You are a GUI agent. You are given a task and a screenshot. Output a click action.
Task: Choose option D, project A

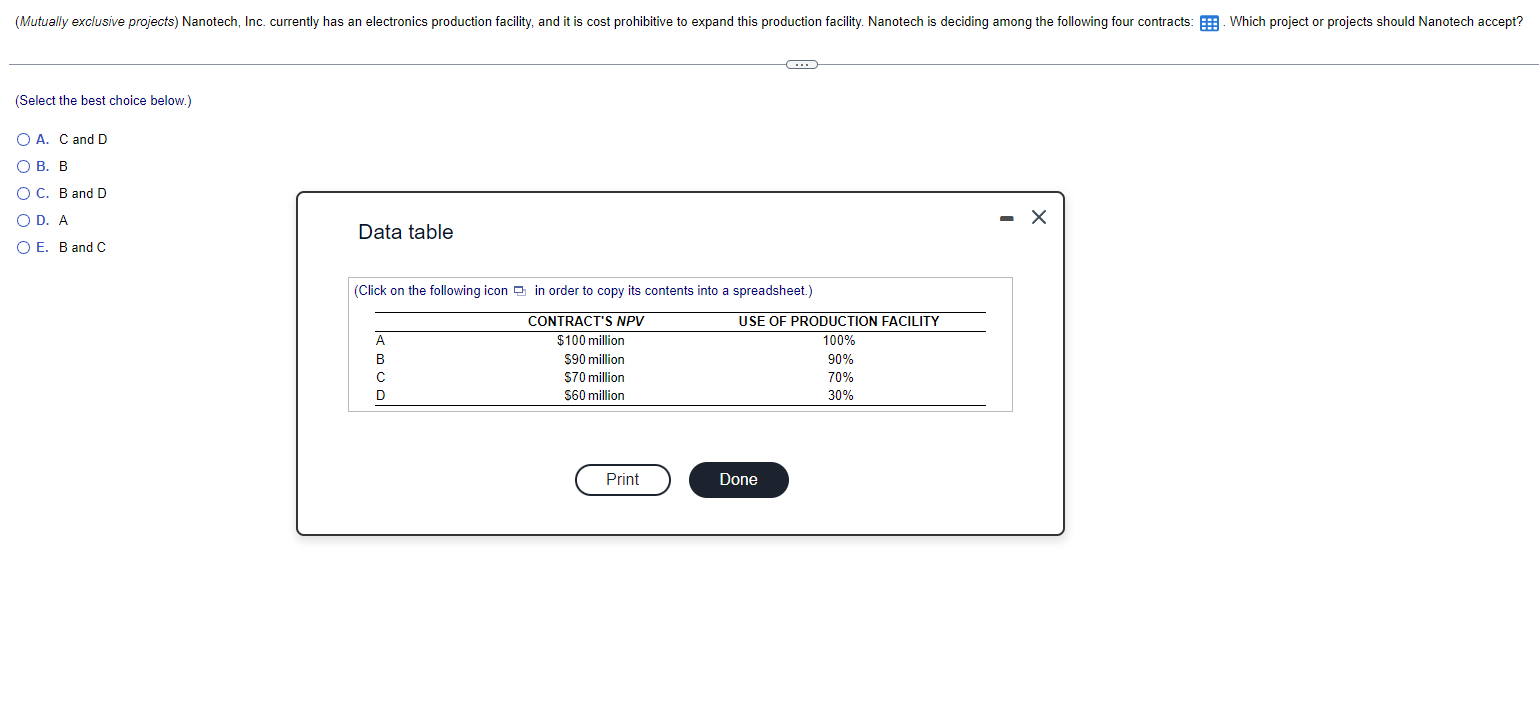tap(22, 220)
